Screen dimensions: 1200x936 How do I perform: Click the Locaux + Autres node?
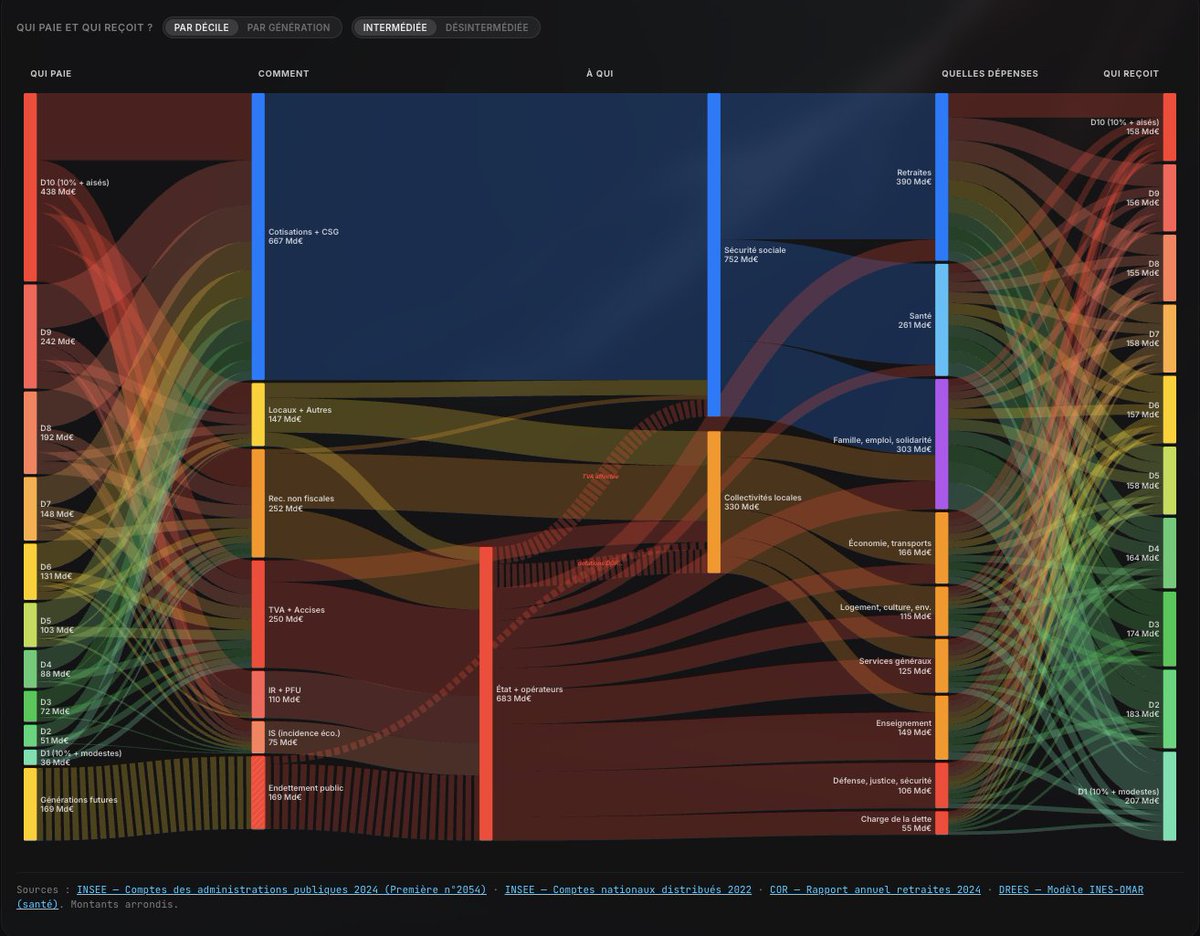pyautogui.click(x=258, y=414)
